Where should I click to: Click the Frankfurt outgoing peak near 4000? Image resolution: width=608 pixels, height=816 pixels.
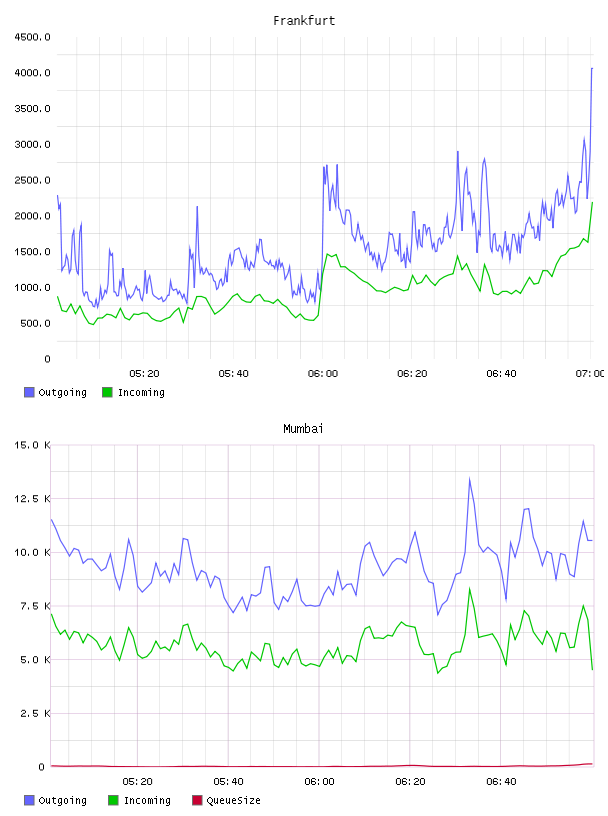(x=592, y=68)
